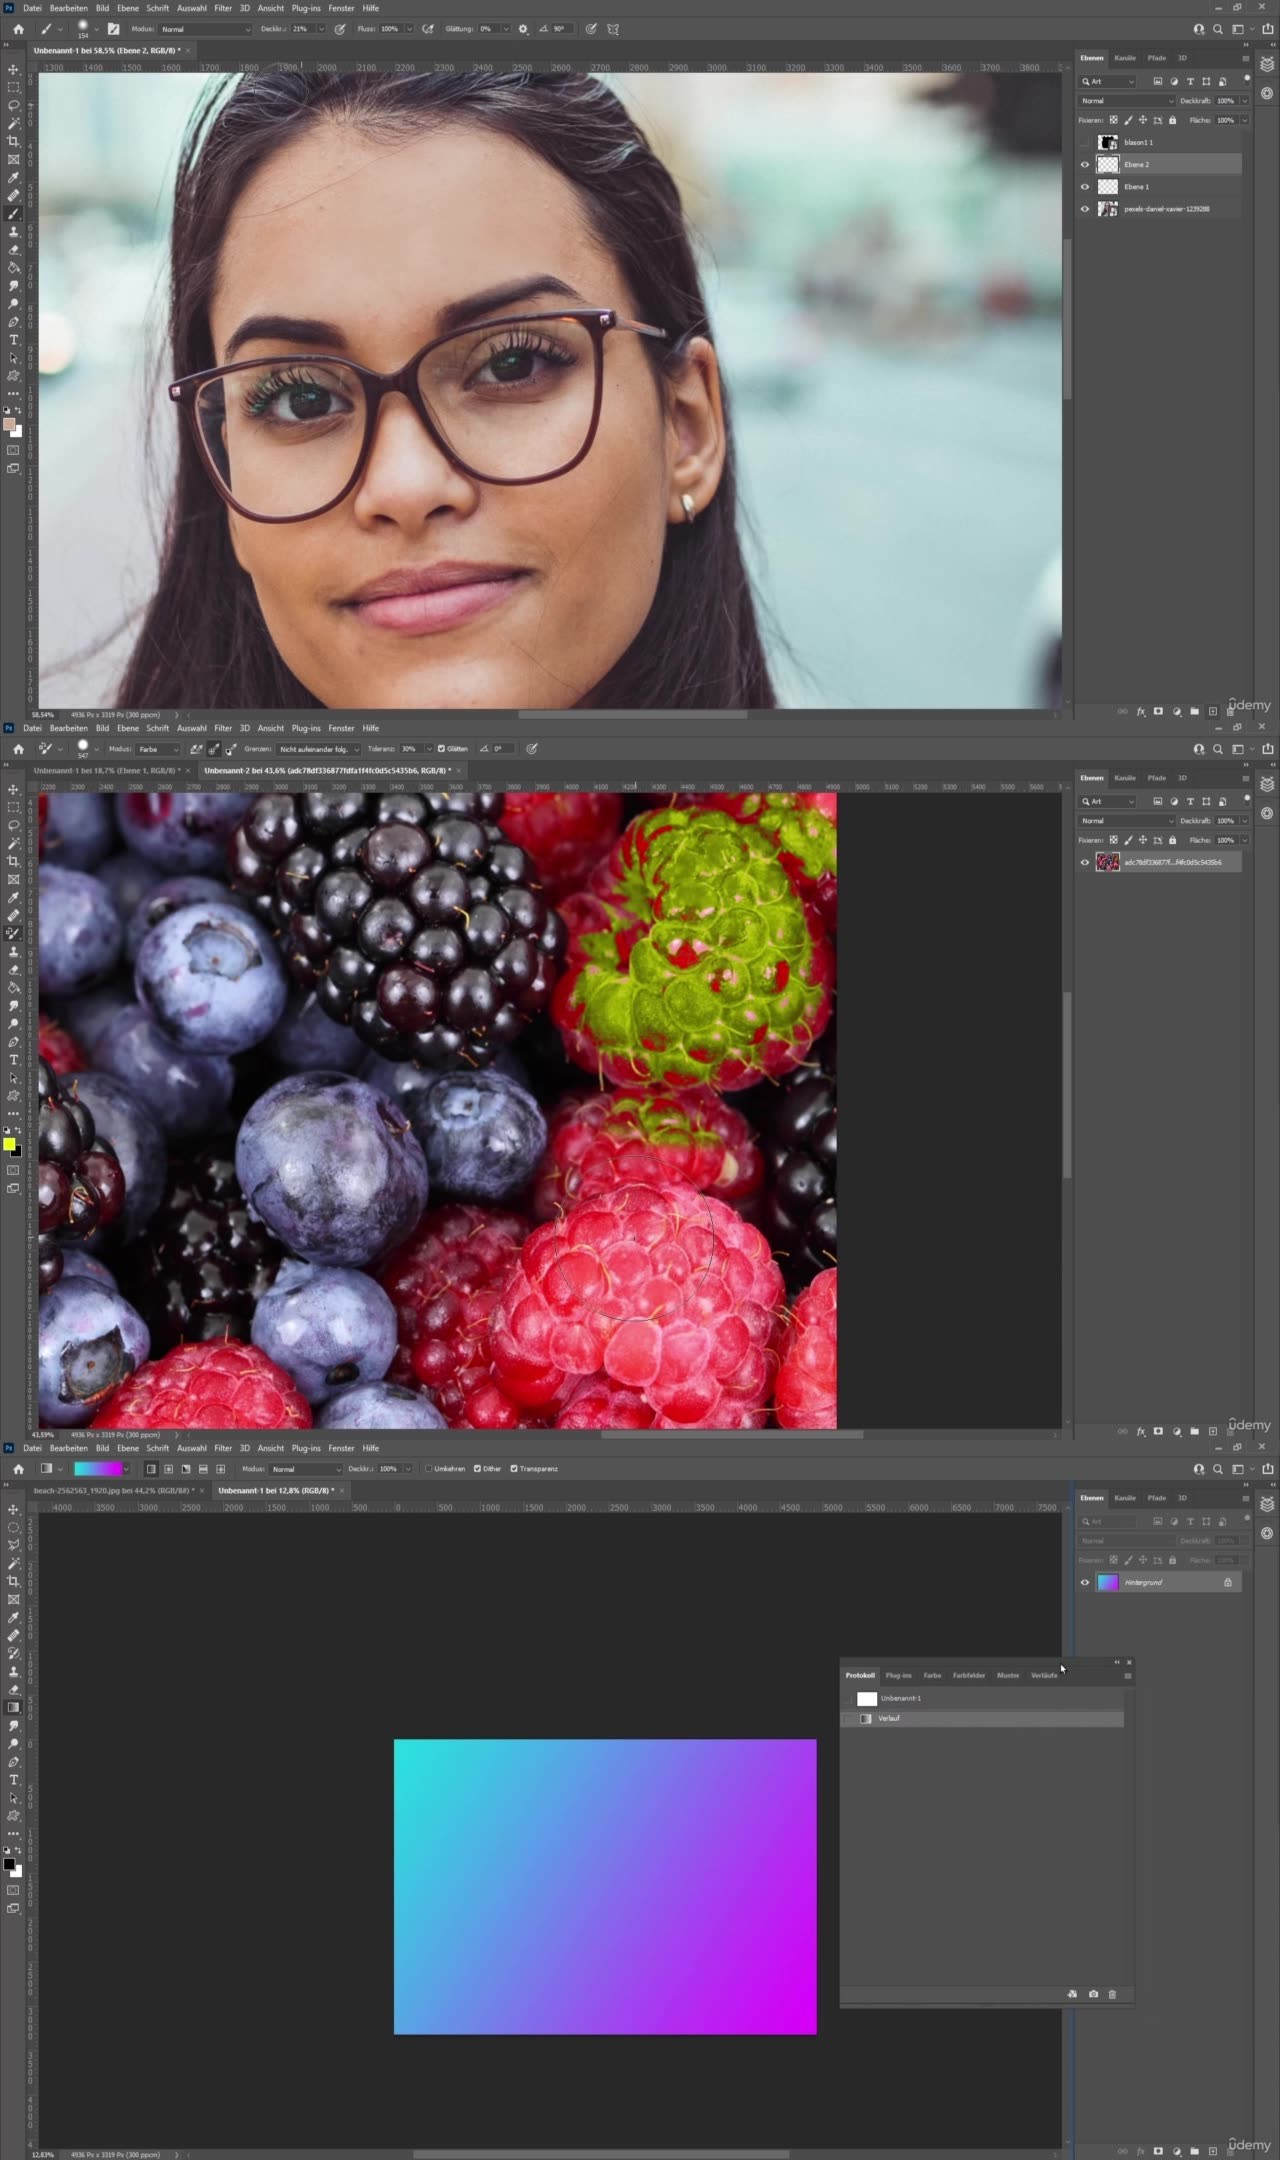The height and width of the screenshot is (2160, 1280).
Task: Collapse the Protokoll panel with double arrows
Action: point(1117,1662)
